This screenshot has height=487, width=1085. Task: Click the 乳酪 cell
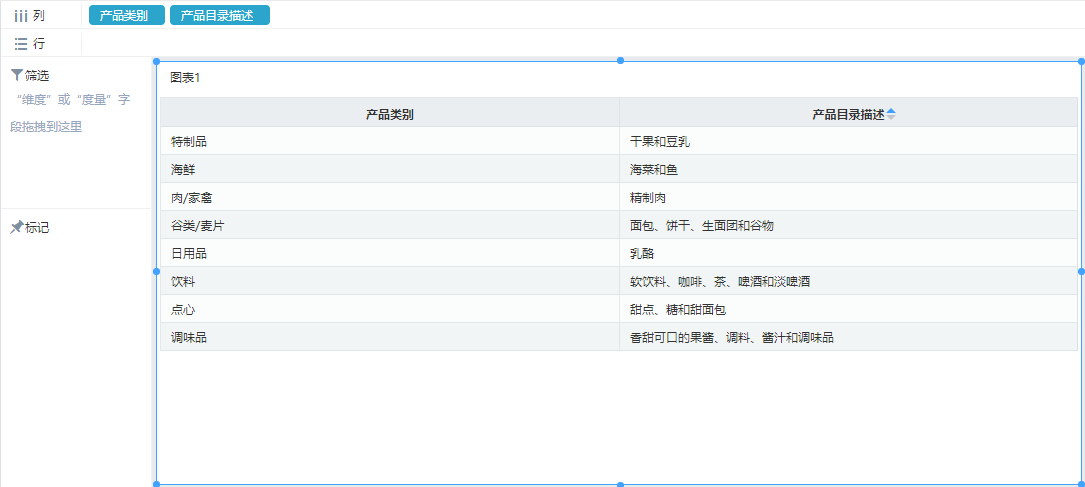pos(848,253)
